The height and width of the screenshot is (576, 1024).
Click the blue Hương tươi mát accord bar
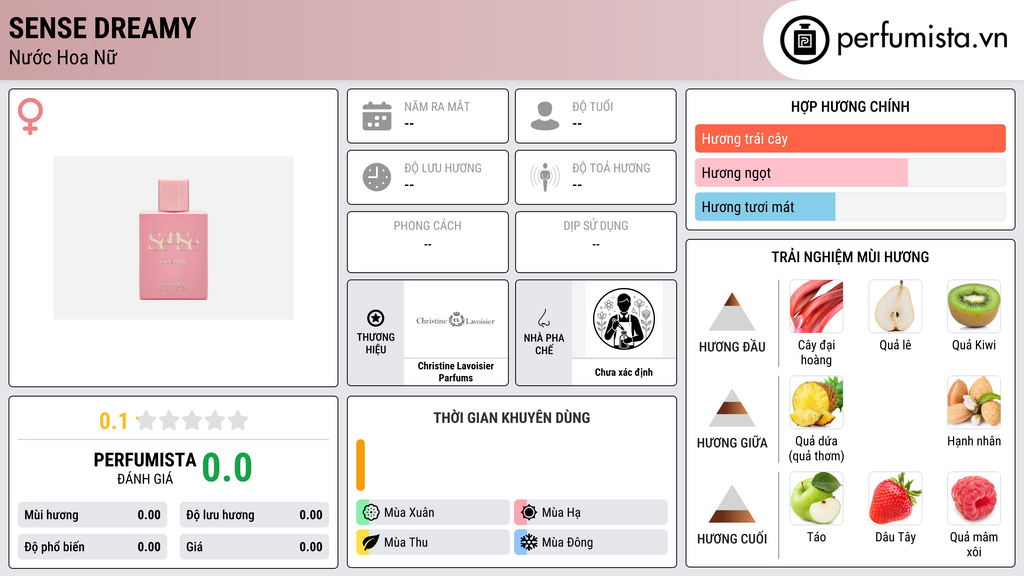(x=765, y=207)
